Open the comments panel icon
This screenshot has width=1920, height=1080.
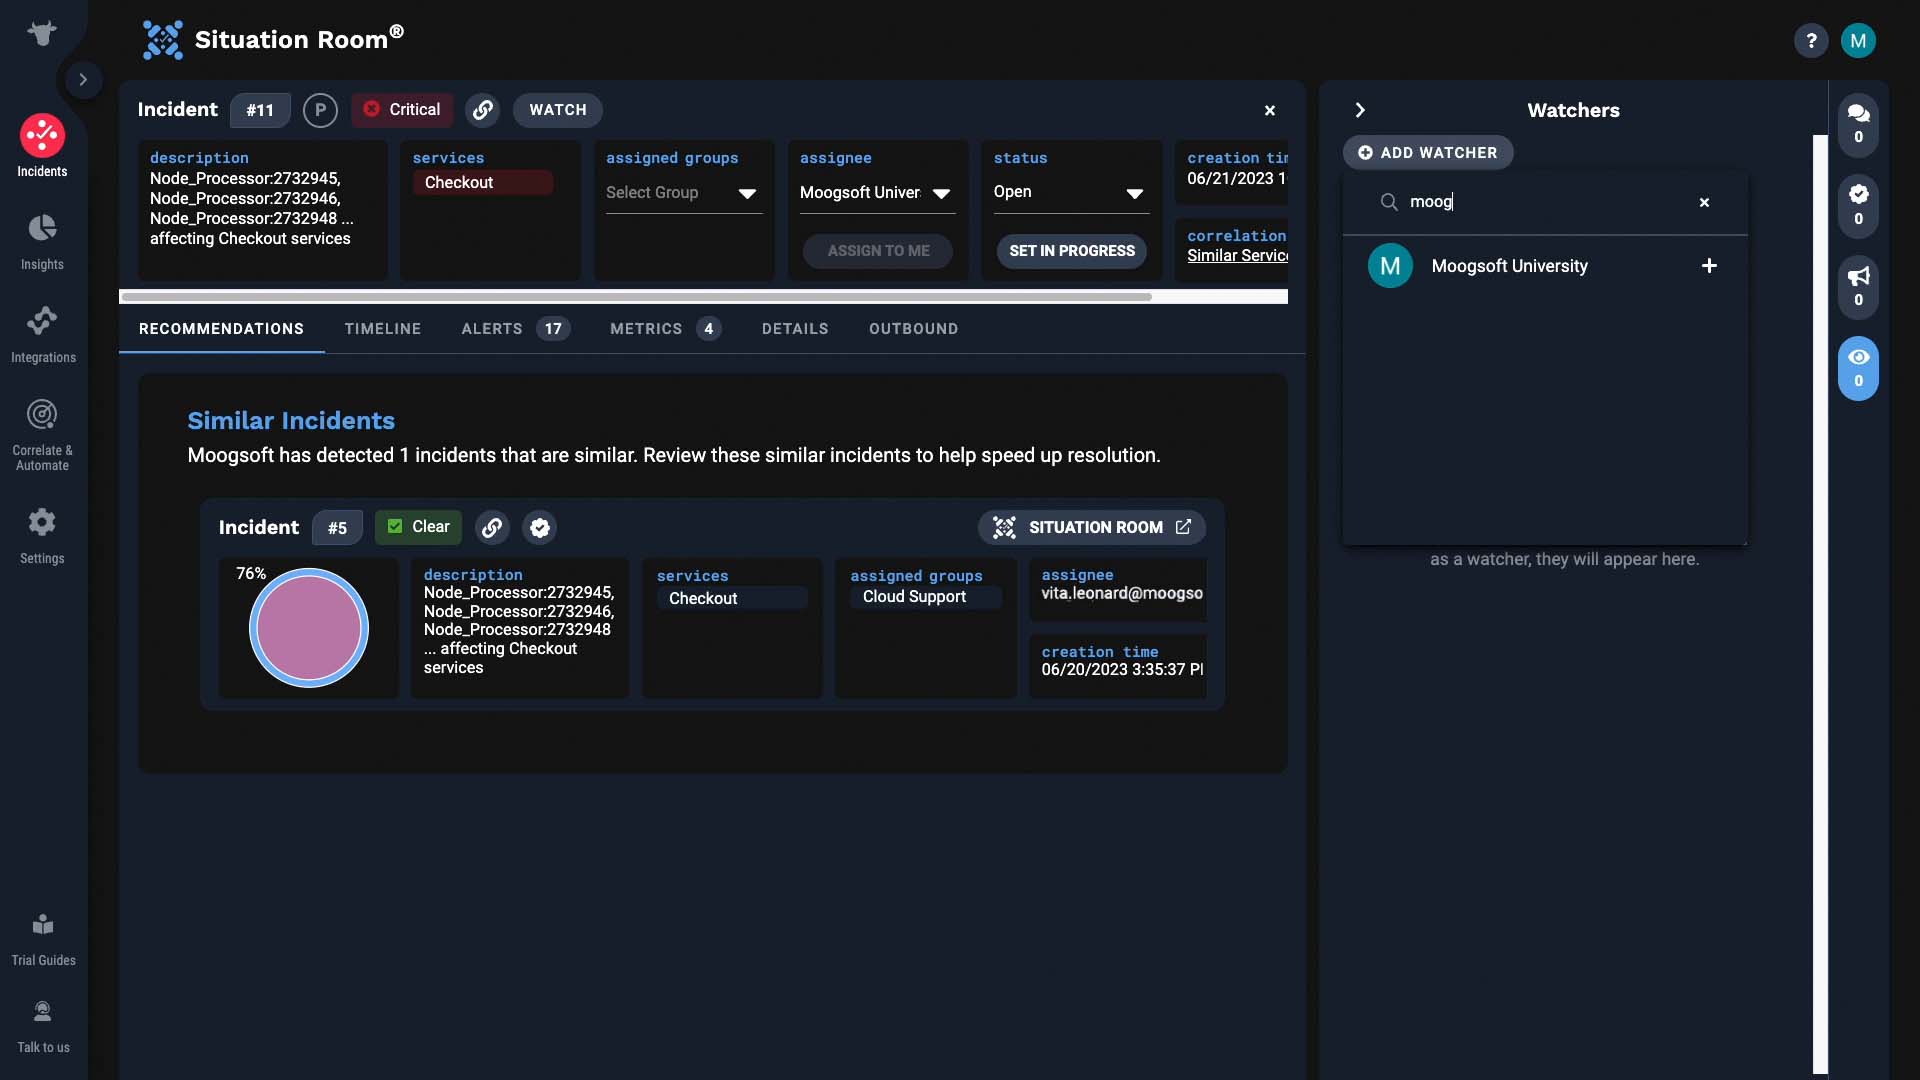click(x=1858, y=124)
